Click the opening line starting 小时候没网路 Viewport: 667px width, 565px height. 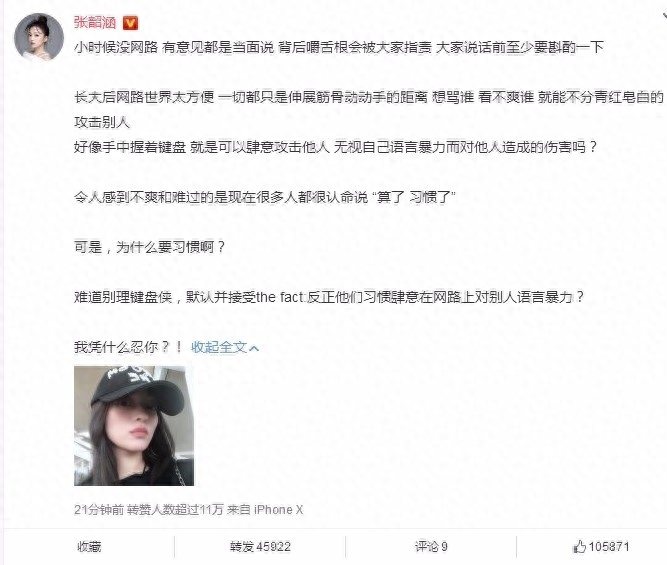click(x=339, y=47)
